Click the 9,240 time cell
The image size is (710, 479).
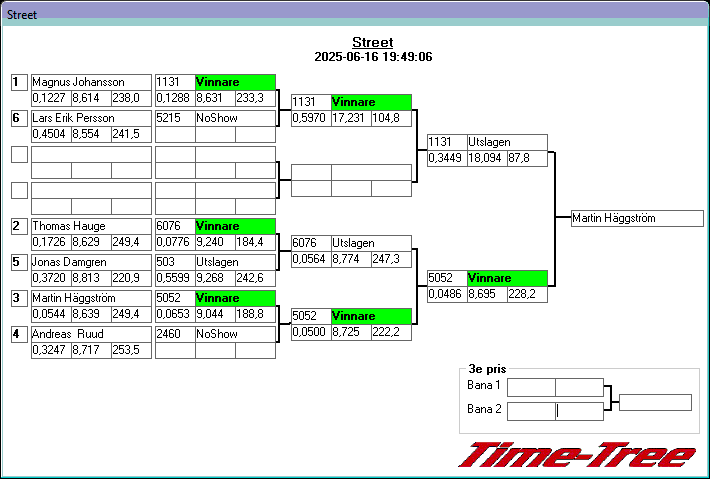click(216, 242)
